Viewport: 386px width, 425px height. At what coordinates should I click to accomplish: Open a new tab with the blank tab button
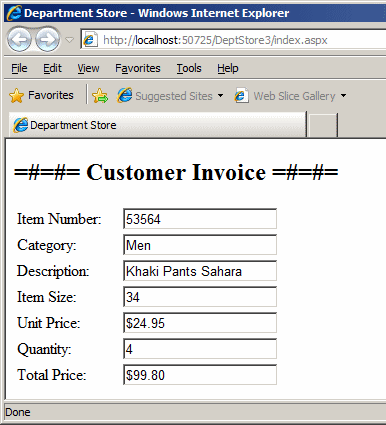tap(323, 125)
